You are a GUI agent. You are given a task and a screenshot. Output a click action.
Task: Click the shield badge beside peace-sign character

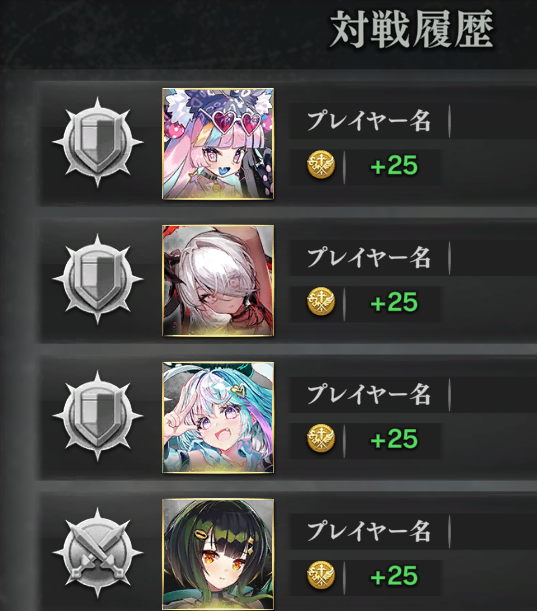coord(98,416)
